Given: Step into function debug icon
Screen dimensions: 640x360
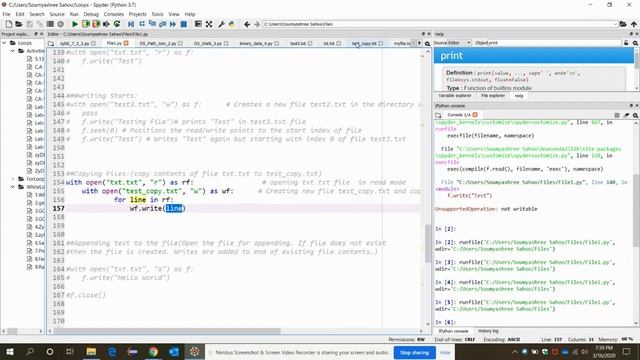Looking at the screenshot, I should click(x=152, y=24).
